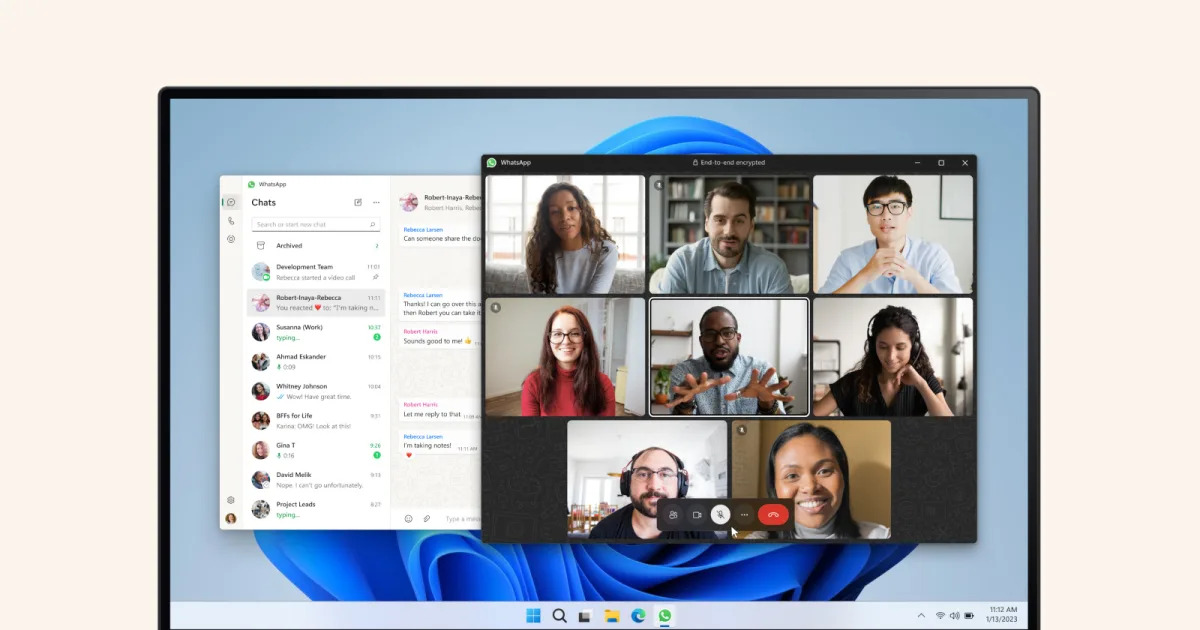Image resolution: width=1200 pixels, height=630 pixels.
Task: Toggle the speaker volume icon in system tray
Action: 955,615
